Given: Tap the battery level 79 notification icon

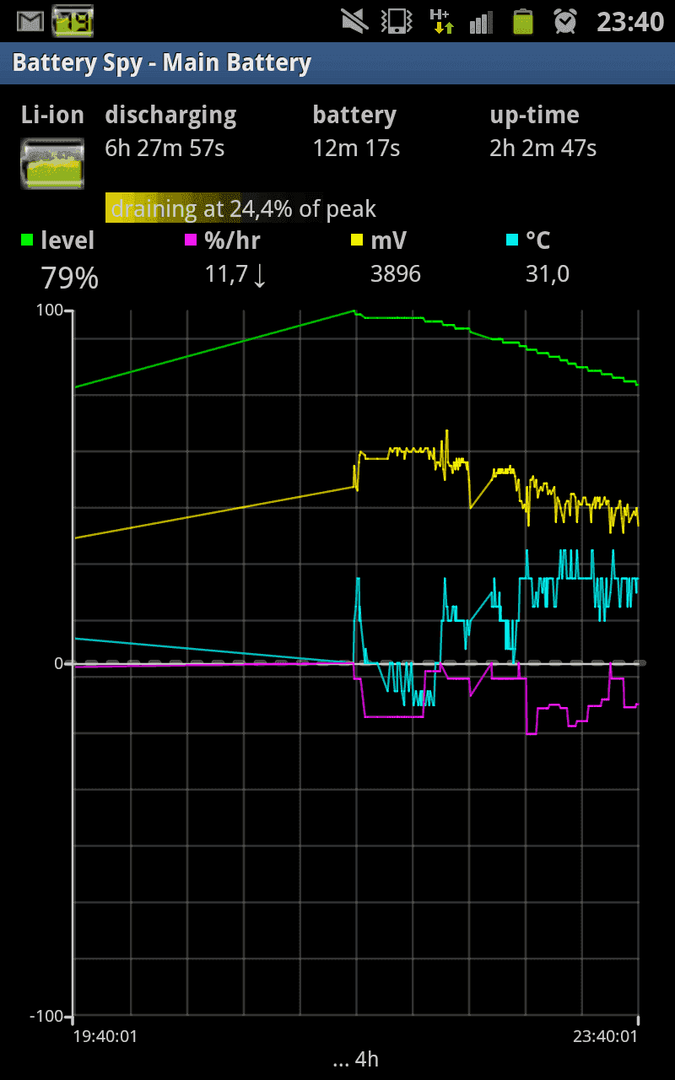Looking at the screenshot, I should [x=72, y=21].
